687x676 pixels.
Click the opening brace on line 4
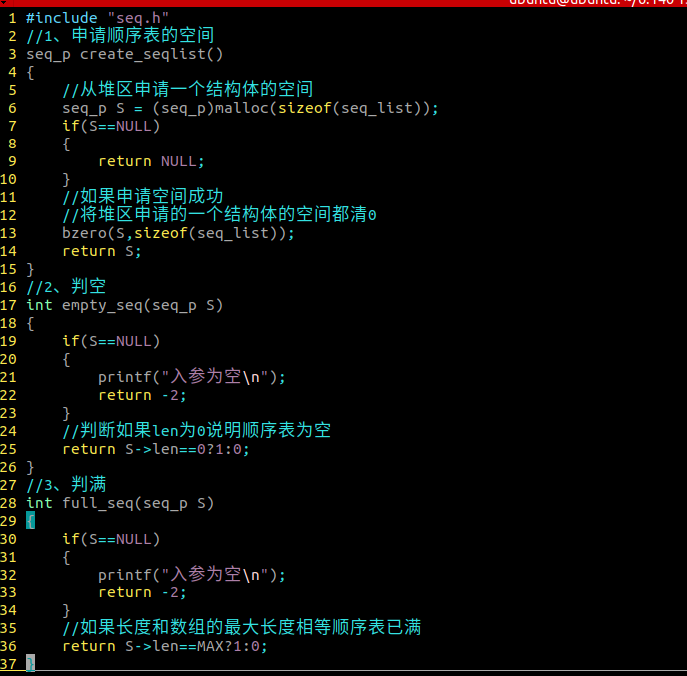click(x=30, y=72)
